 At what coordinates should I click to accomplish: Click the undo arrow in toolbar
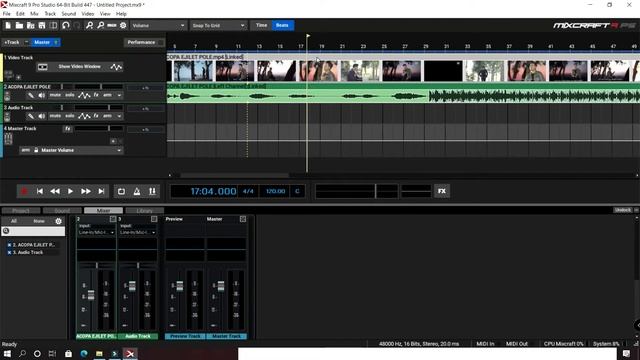click(66, 25)
